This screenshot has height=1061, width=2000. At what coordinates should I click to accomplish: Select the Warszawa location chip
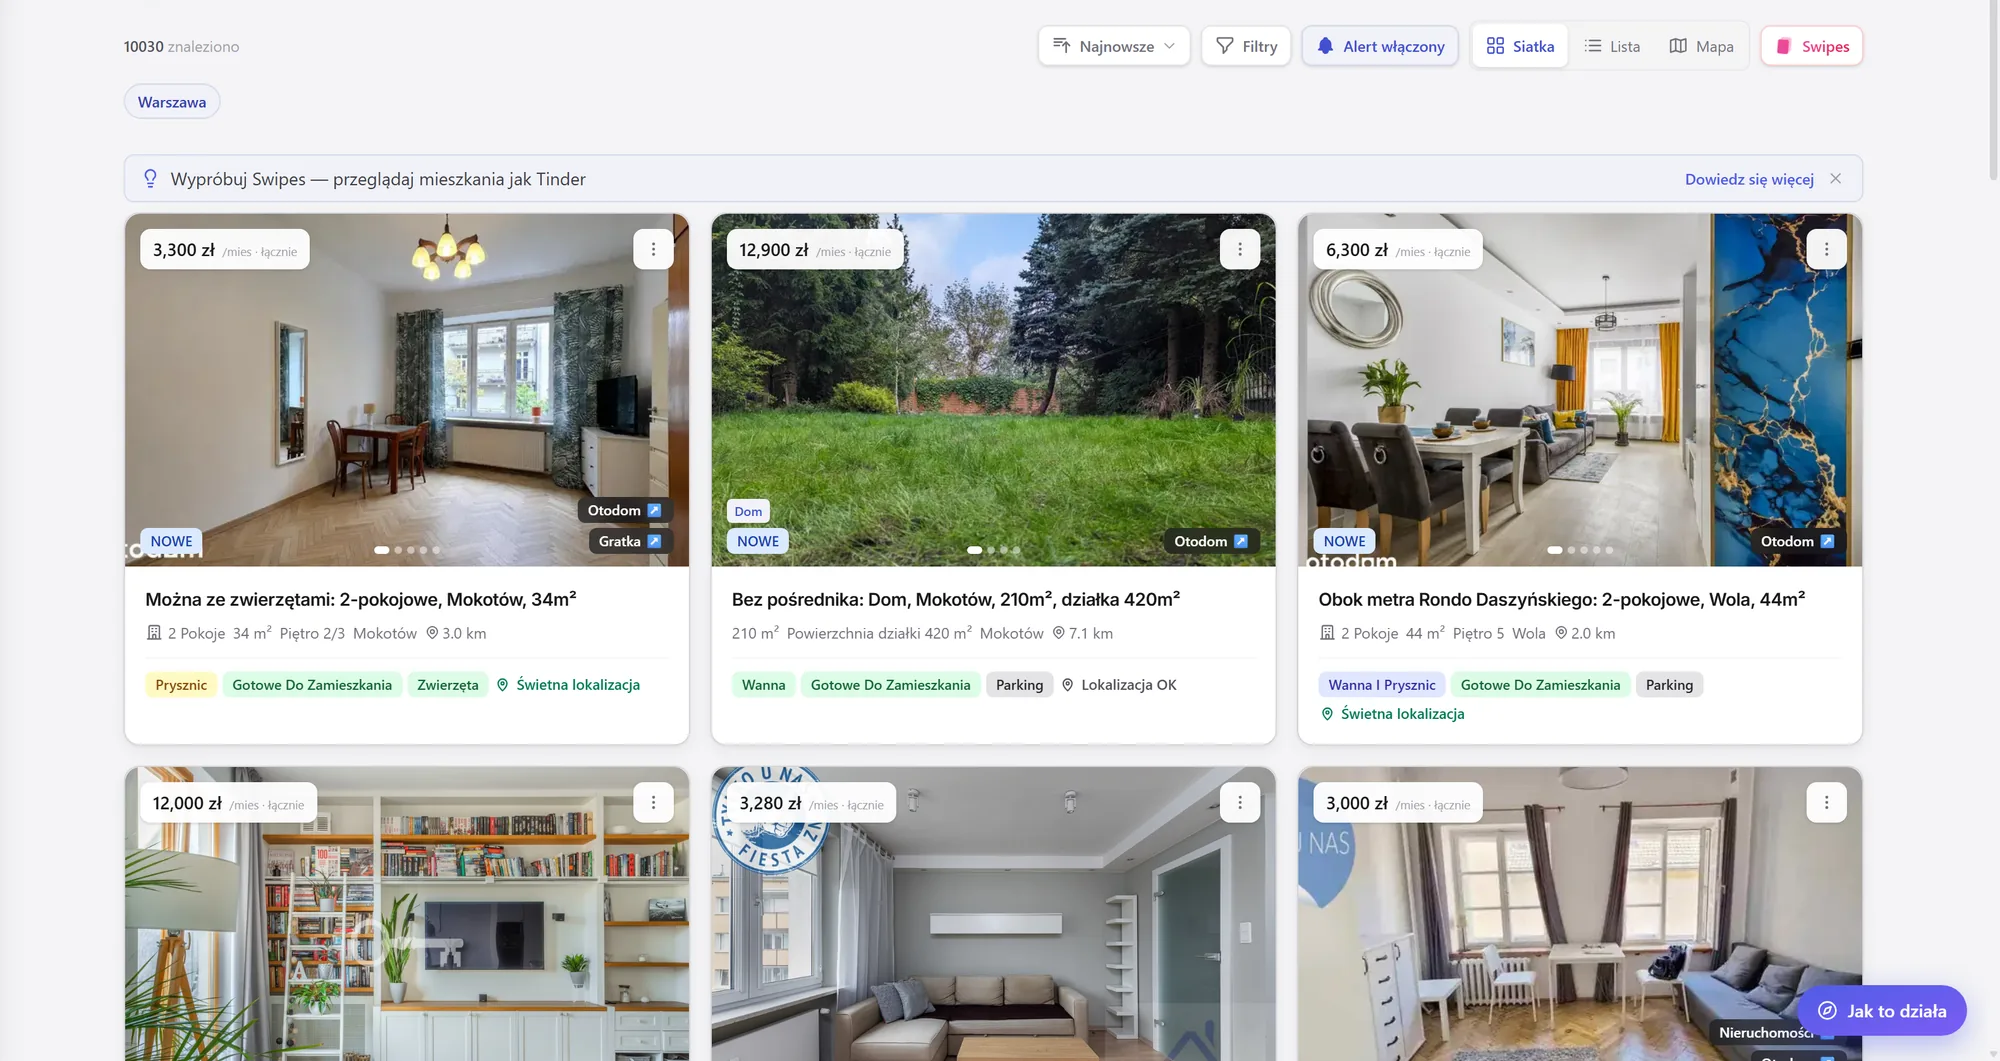(x=172, y=102)
